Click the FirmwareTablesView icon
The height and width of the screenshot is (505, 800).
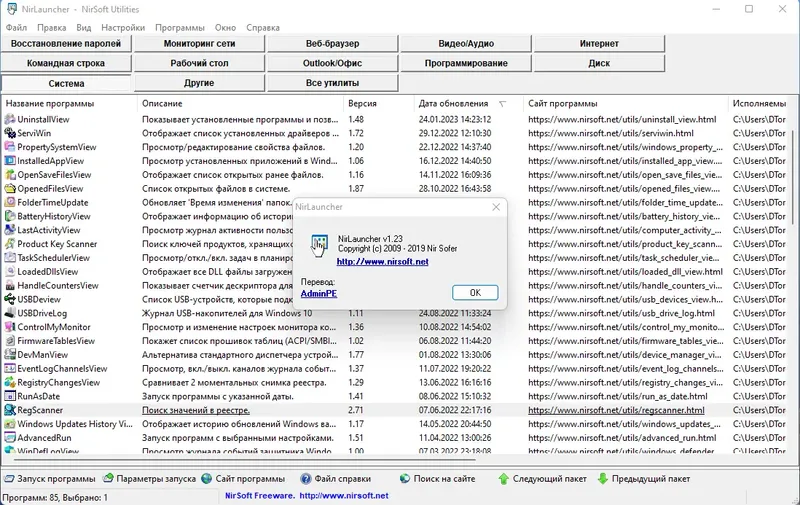click(x=10, y=341)
